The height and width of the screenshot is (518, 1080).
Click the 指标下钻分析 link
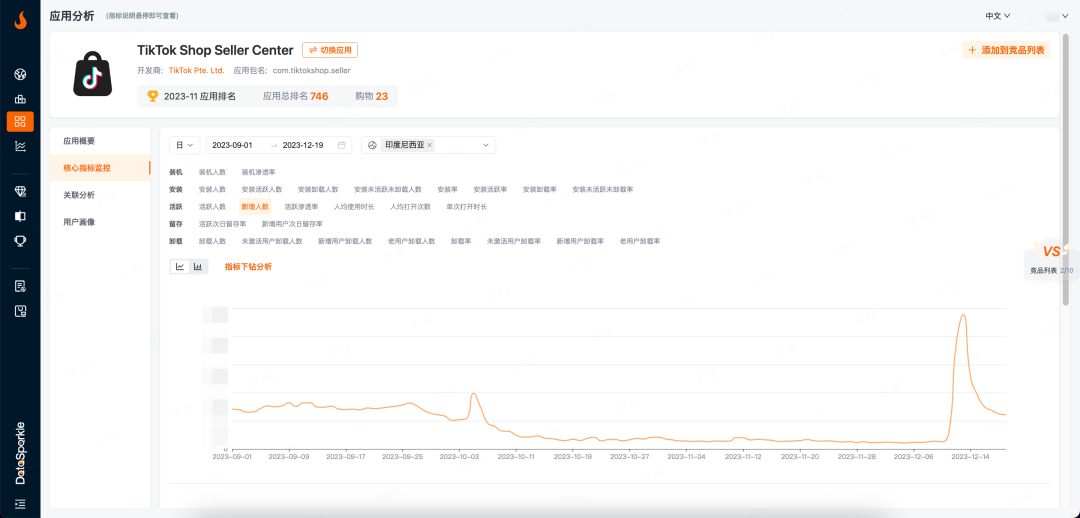pyautogui.click(x=248, y=267)
